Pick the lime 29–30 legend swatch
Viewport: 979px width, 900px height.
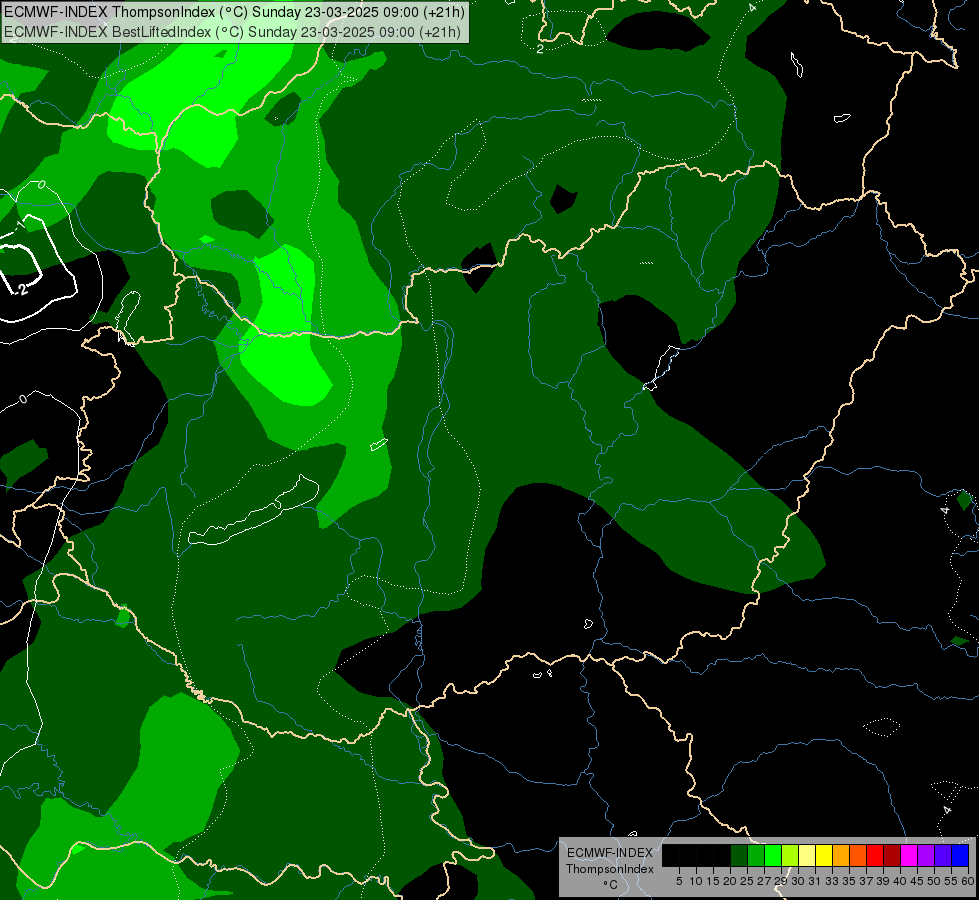(x=789, y=855)
